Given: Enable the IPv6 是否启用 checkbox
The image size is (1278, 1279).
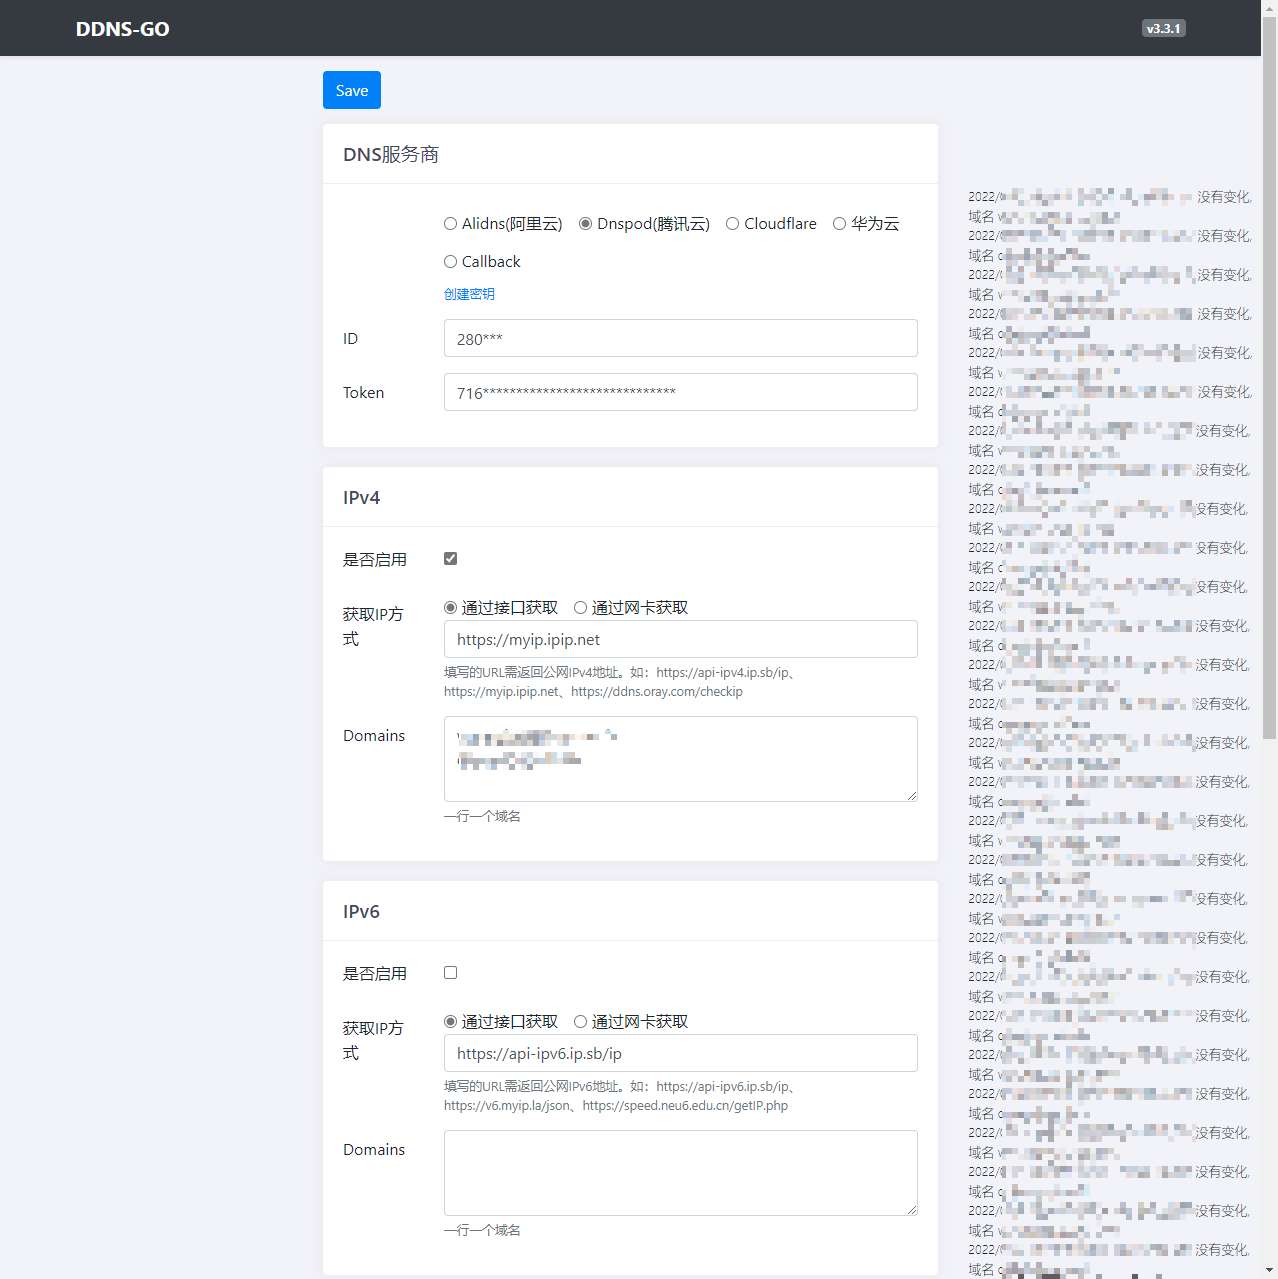Looking at the screenshot, I should 450,973.
